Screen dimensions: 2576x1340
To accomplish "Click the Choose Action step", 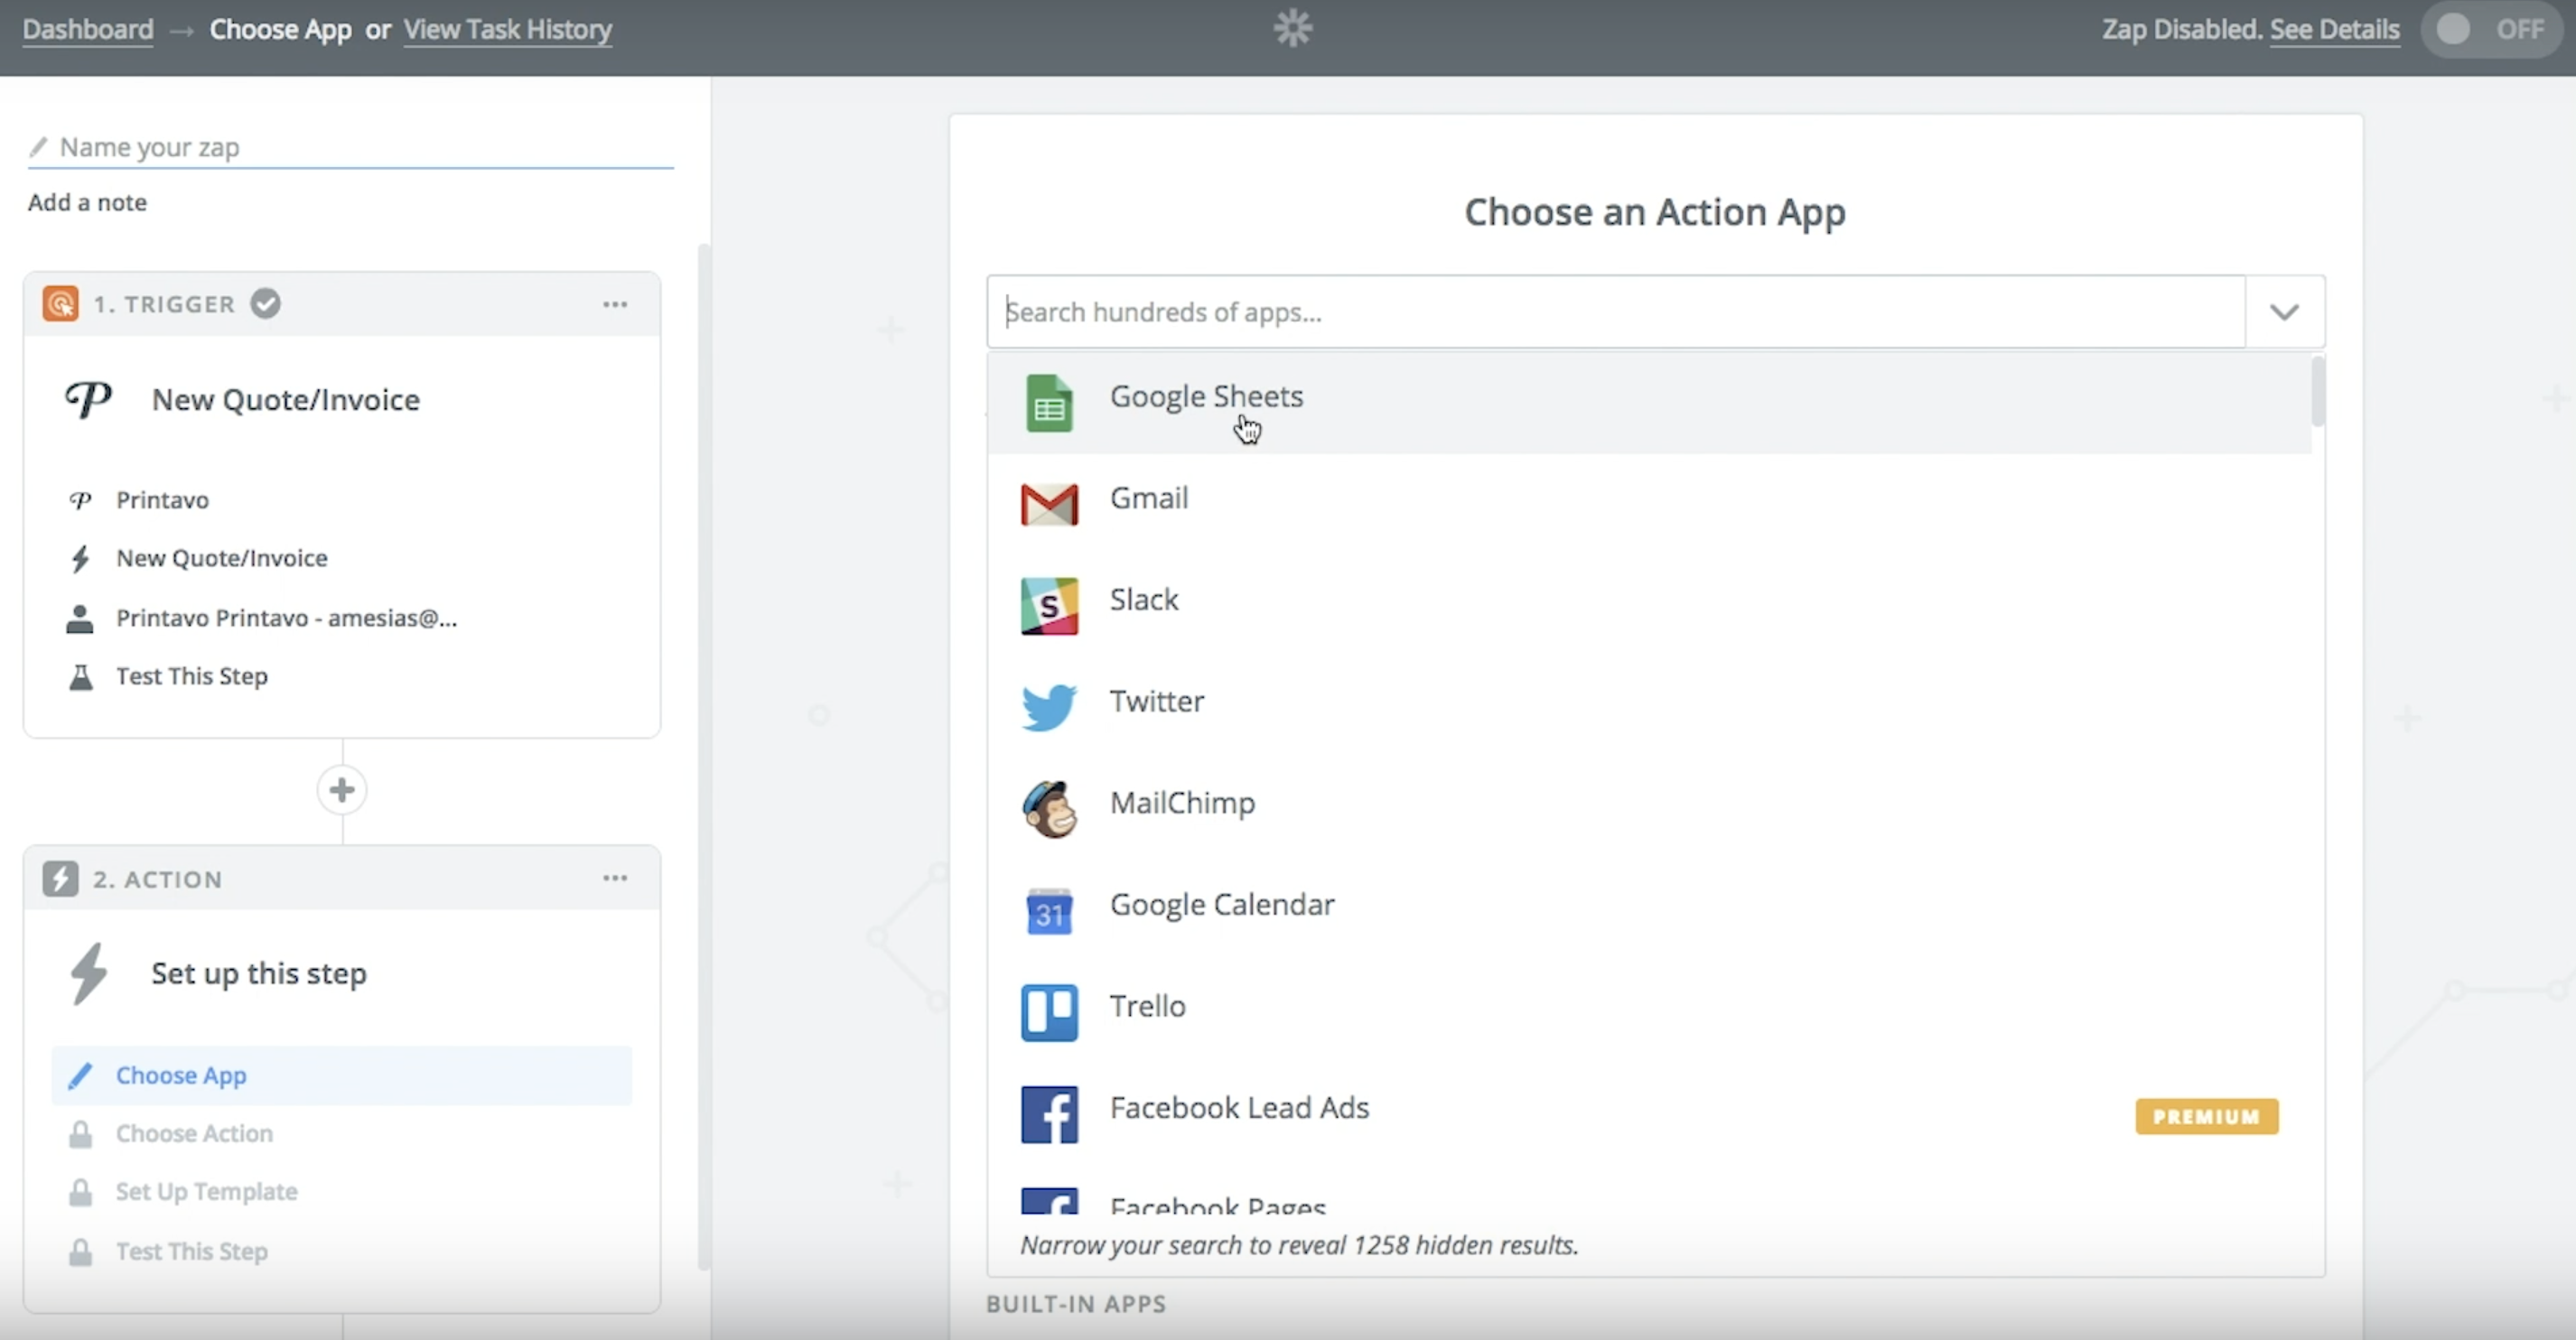I will [x=342, y=1134].
